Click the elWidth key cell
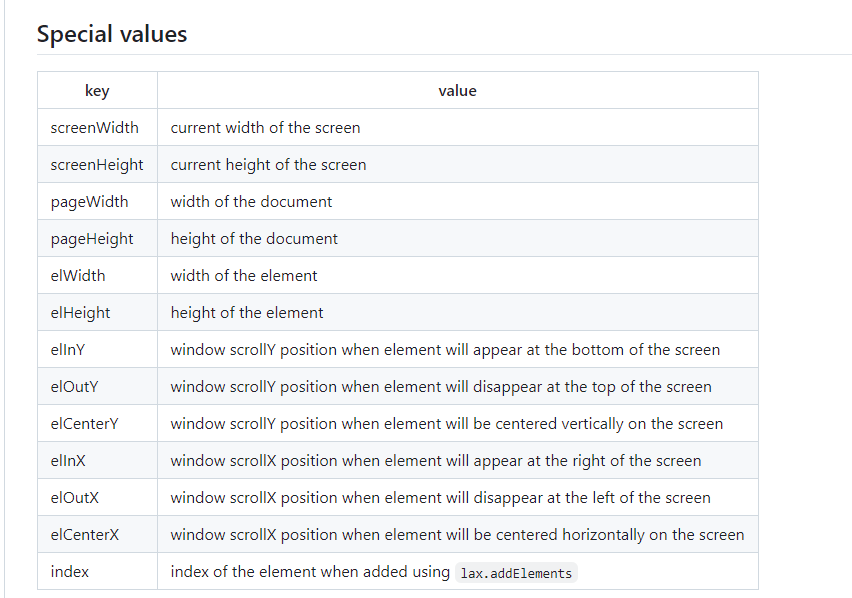 pyautogui.click(x=97, y=275)
